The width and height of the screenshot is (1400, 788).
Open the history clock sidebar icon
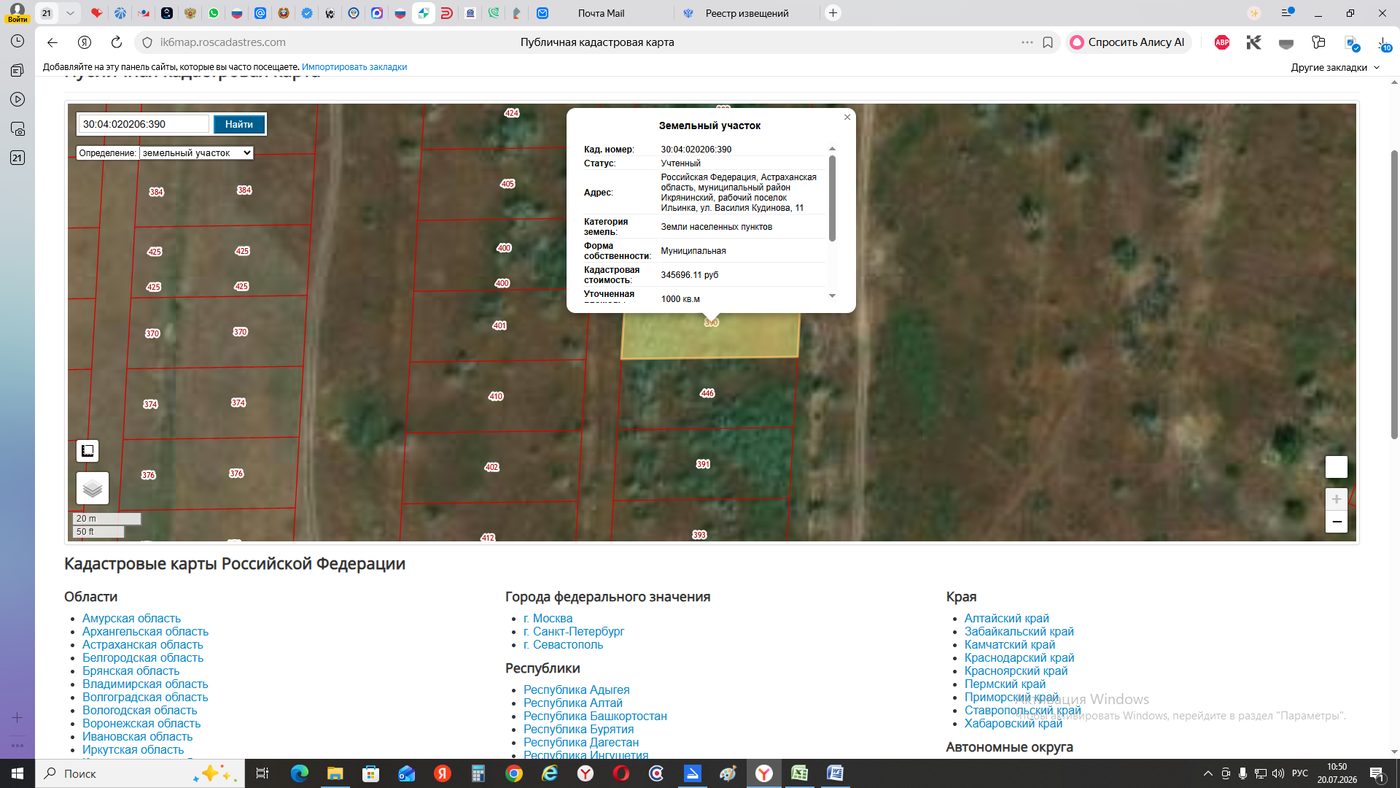tap(17, 41)
